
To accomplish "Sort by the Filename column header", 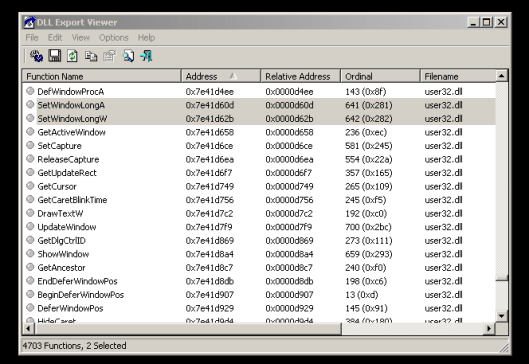I will click(x=458, y=76).
